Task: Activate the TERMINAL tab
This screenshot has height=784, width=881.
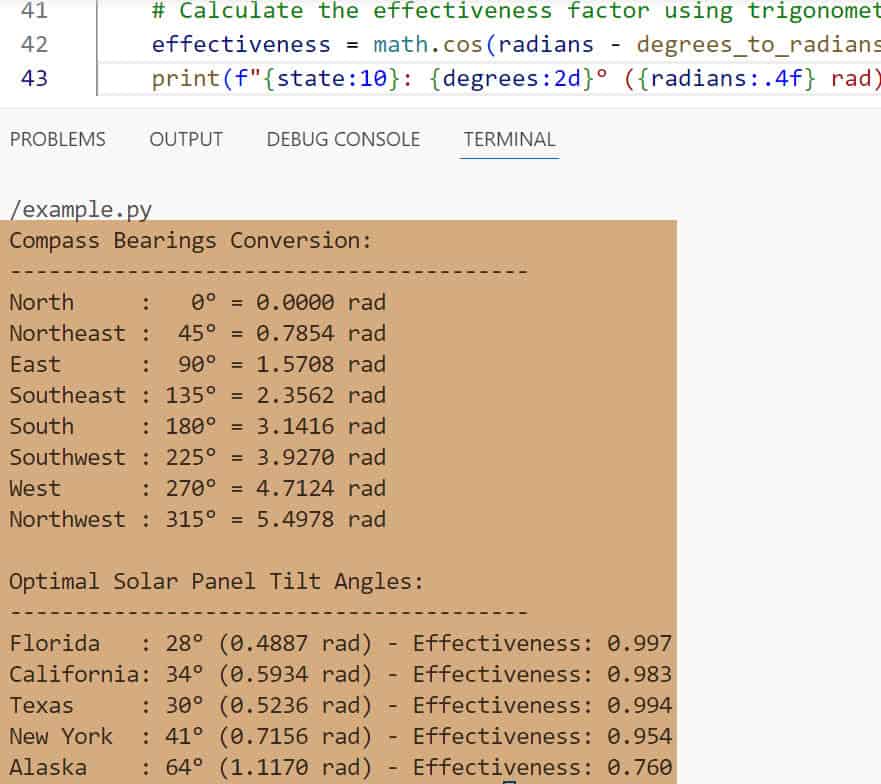Action: (509, 140)
